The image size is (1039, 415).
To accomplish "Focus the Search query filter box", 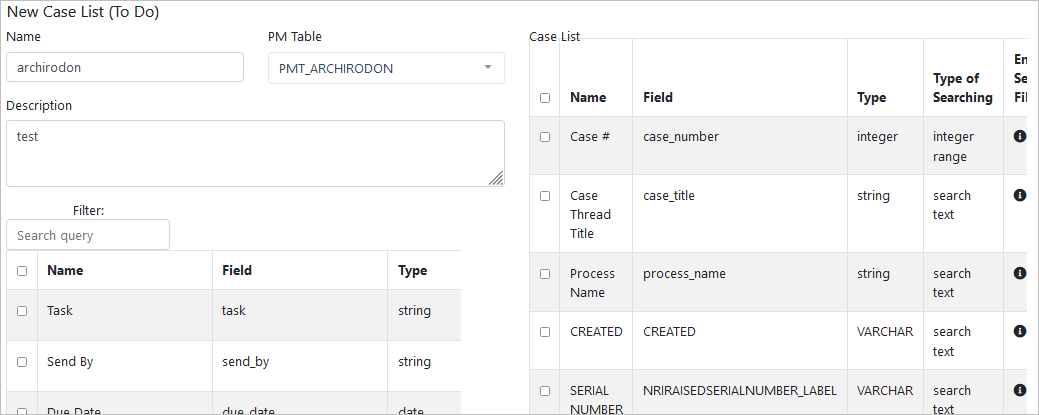I will [x=88, y=235].
